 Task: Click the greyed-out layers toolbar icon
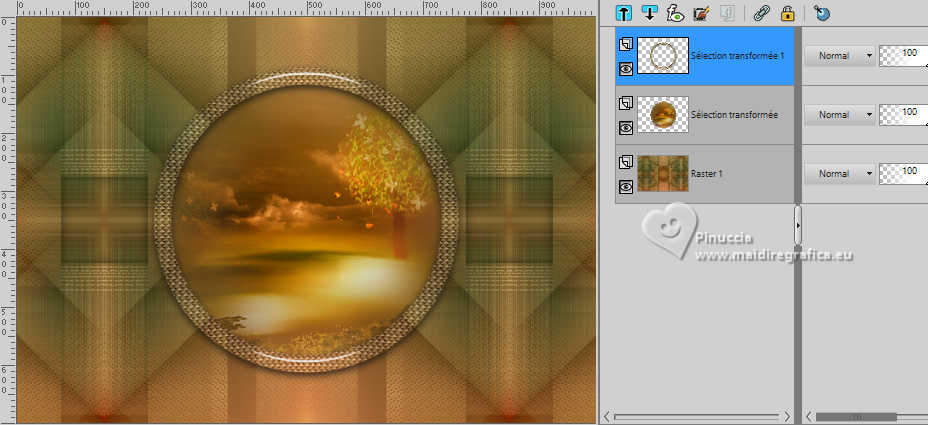(727, 13)
